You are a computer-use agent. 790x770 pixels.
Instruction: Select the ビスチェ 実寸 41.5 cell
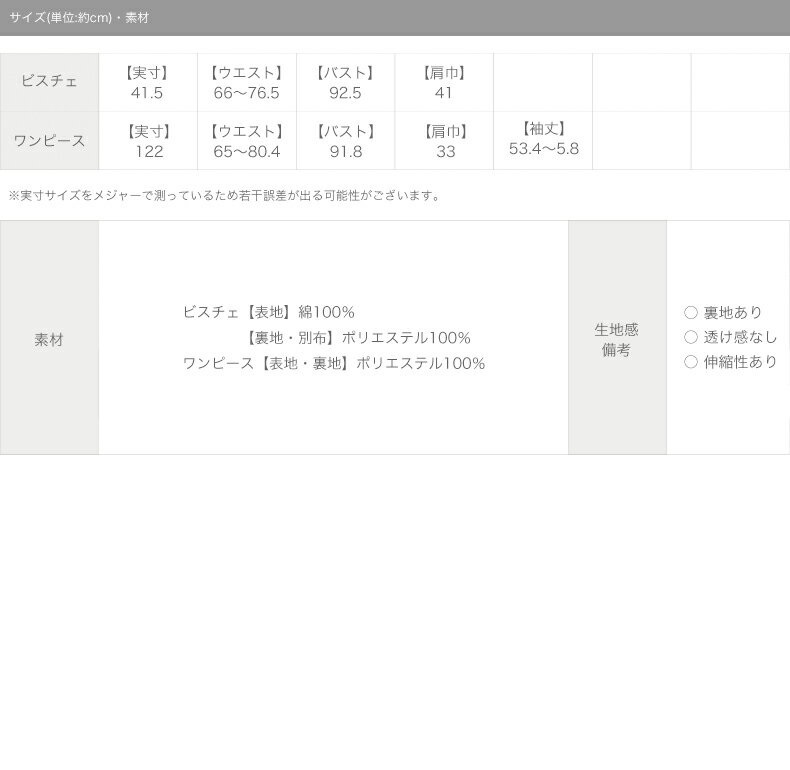[148, 82]
